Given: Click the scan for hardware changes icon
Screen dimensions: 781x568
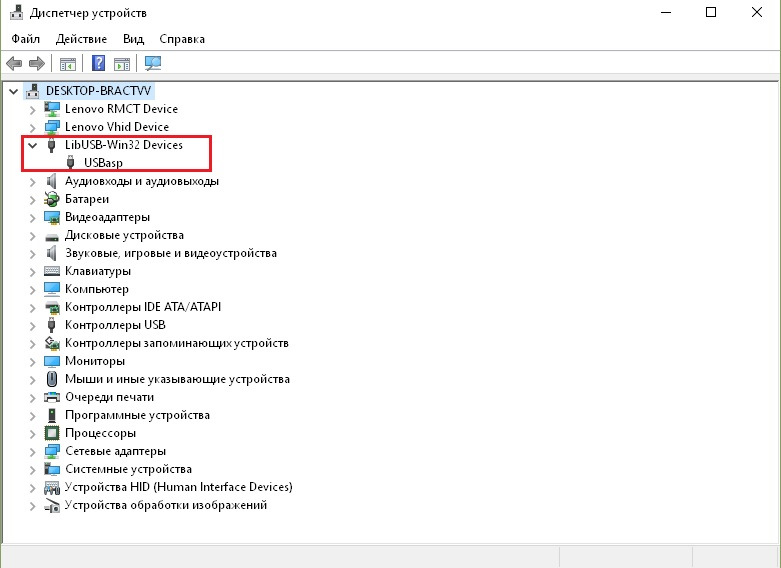Looking at the screenshot, I should (153, 64).
